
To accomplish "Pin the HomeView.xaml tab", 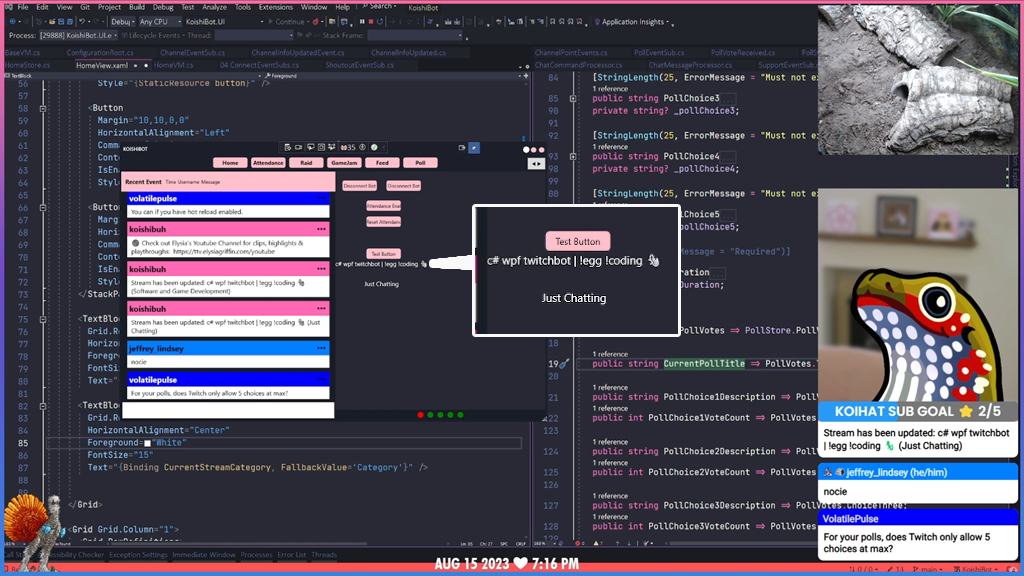I will coord(136,65).
